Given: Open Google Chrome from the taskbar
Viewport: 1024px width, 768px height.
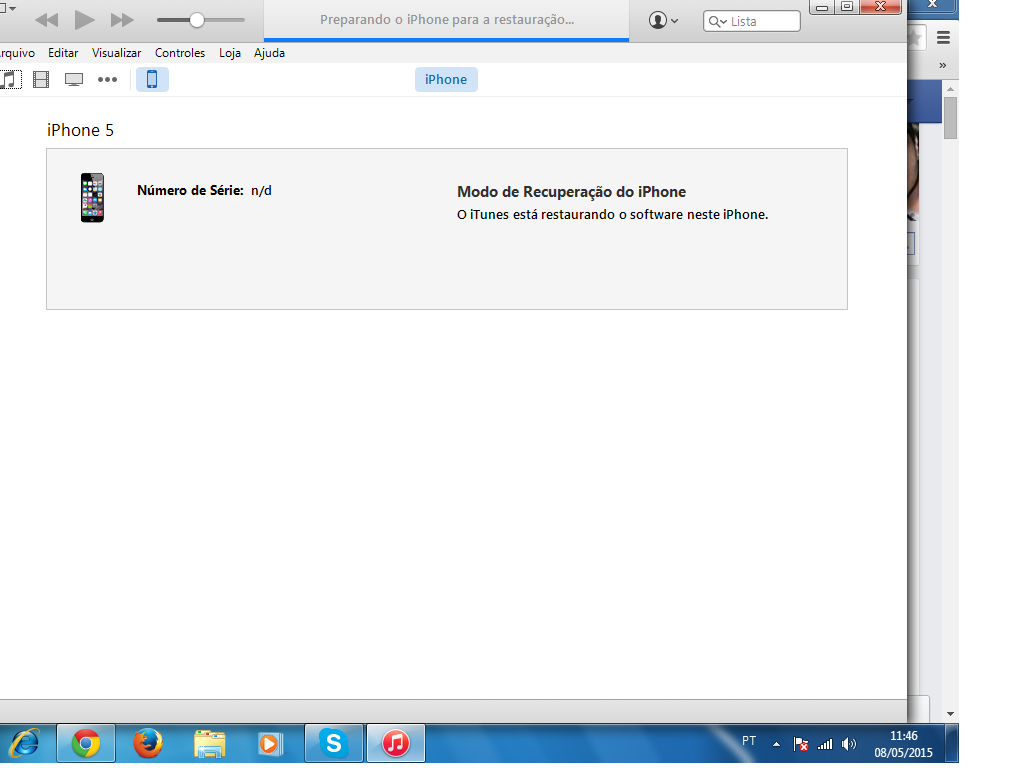Looking at the screenshot, I should (86, 744).
